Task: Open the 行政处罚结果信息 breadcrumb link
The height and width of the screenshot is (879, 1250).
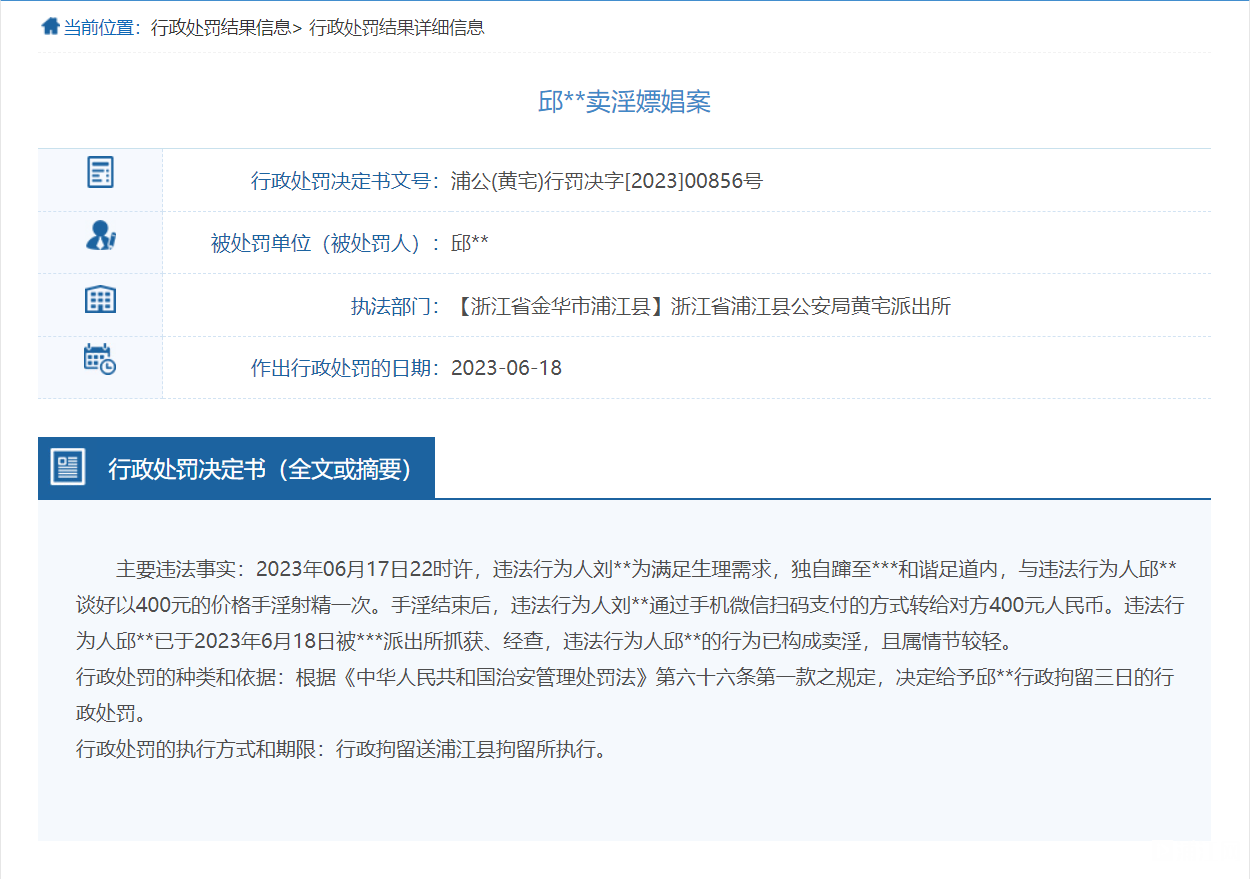Action: pos(221,28)
